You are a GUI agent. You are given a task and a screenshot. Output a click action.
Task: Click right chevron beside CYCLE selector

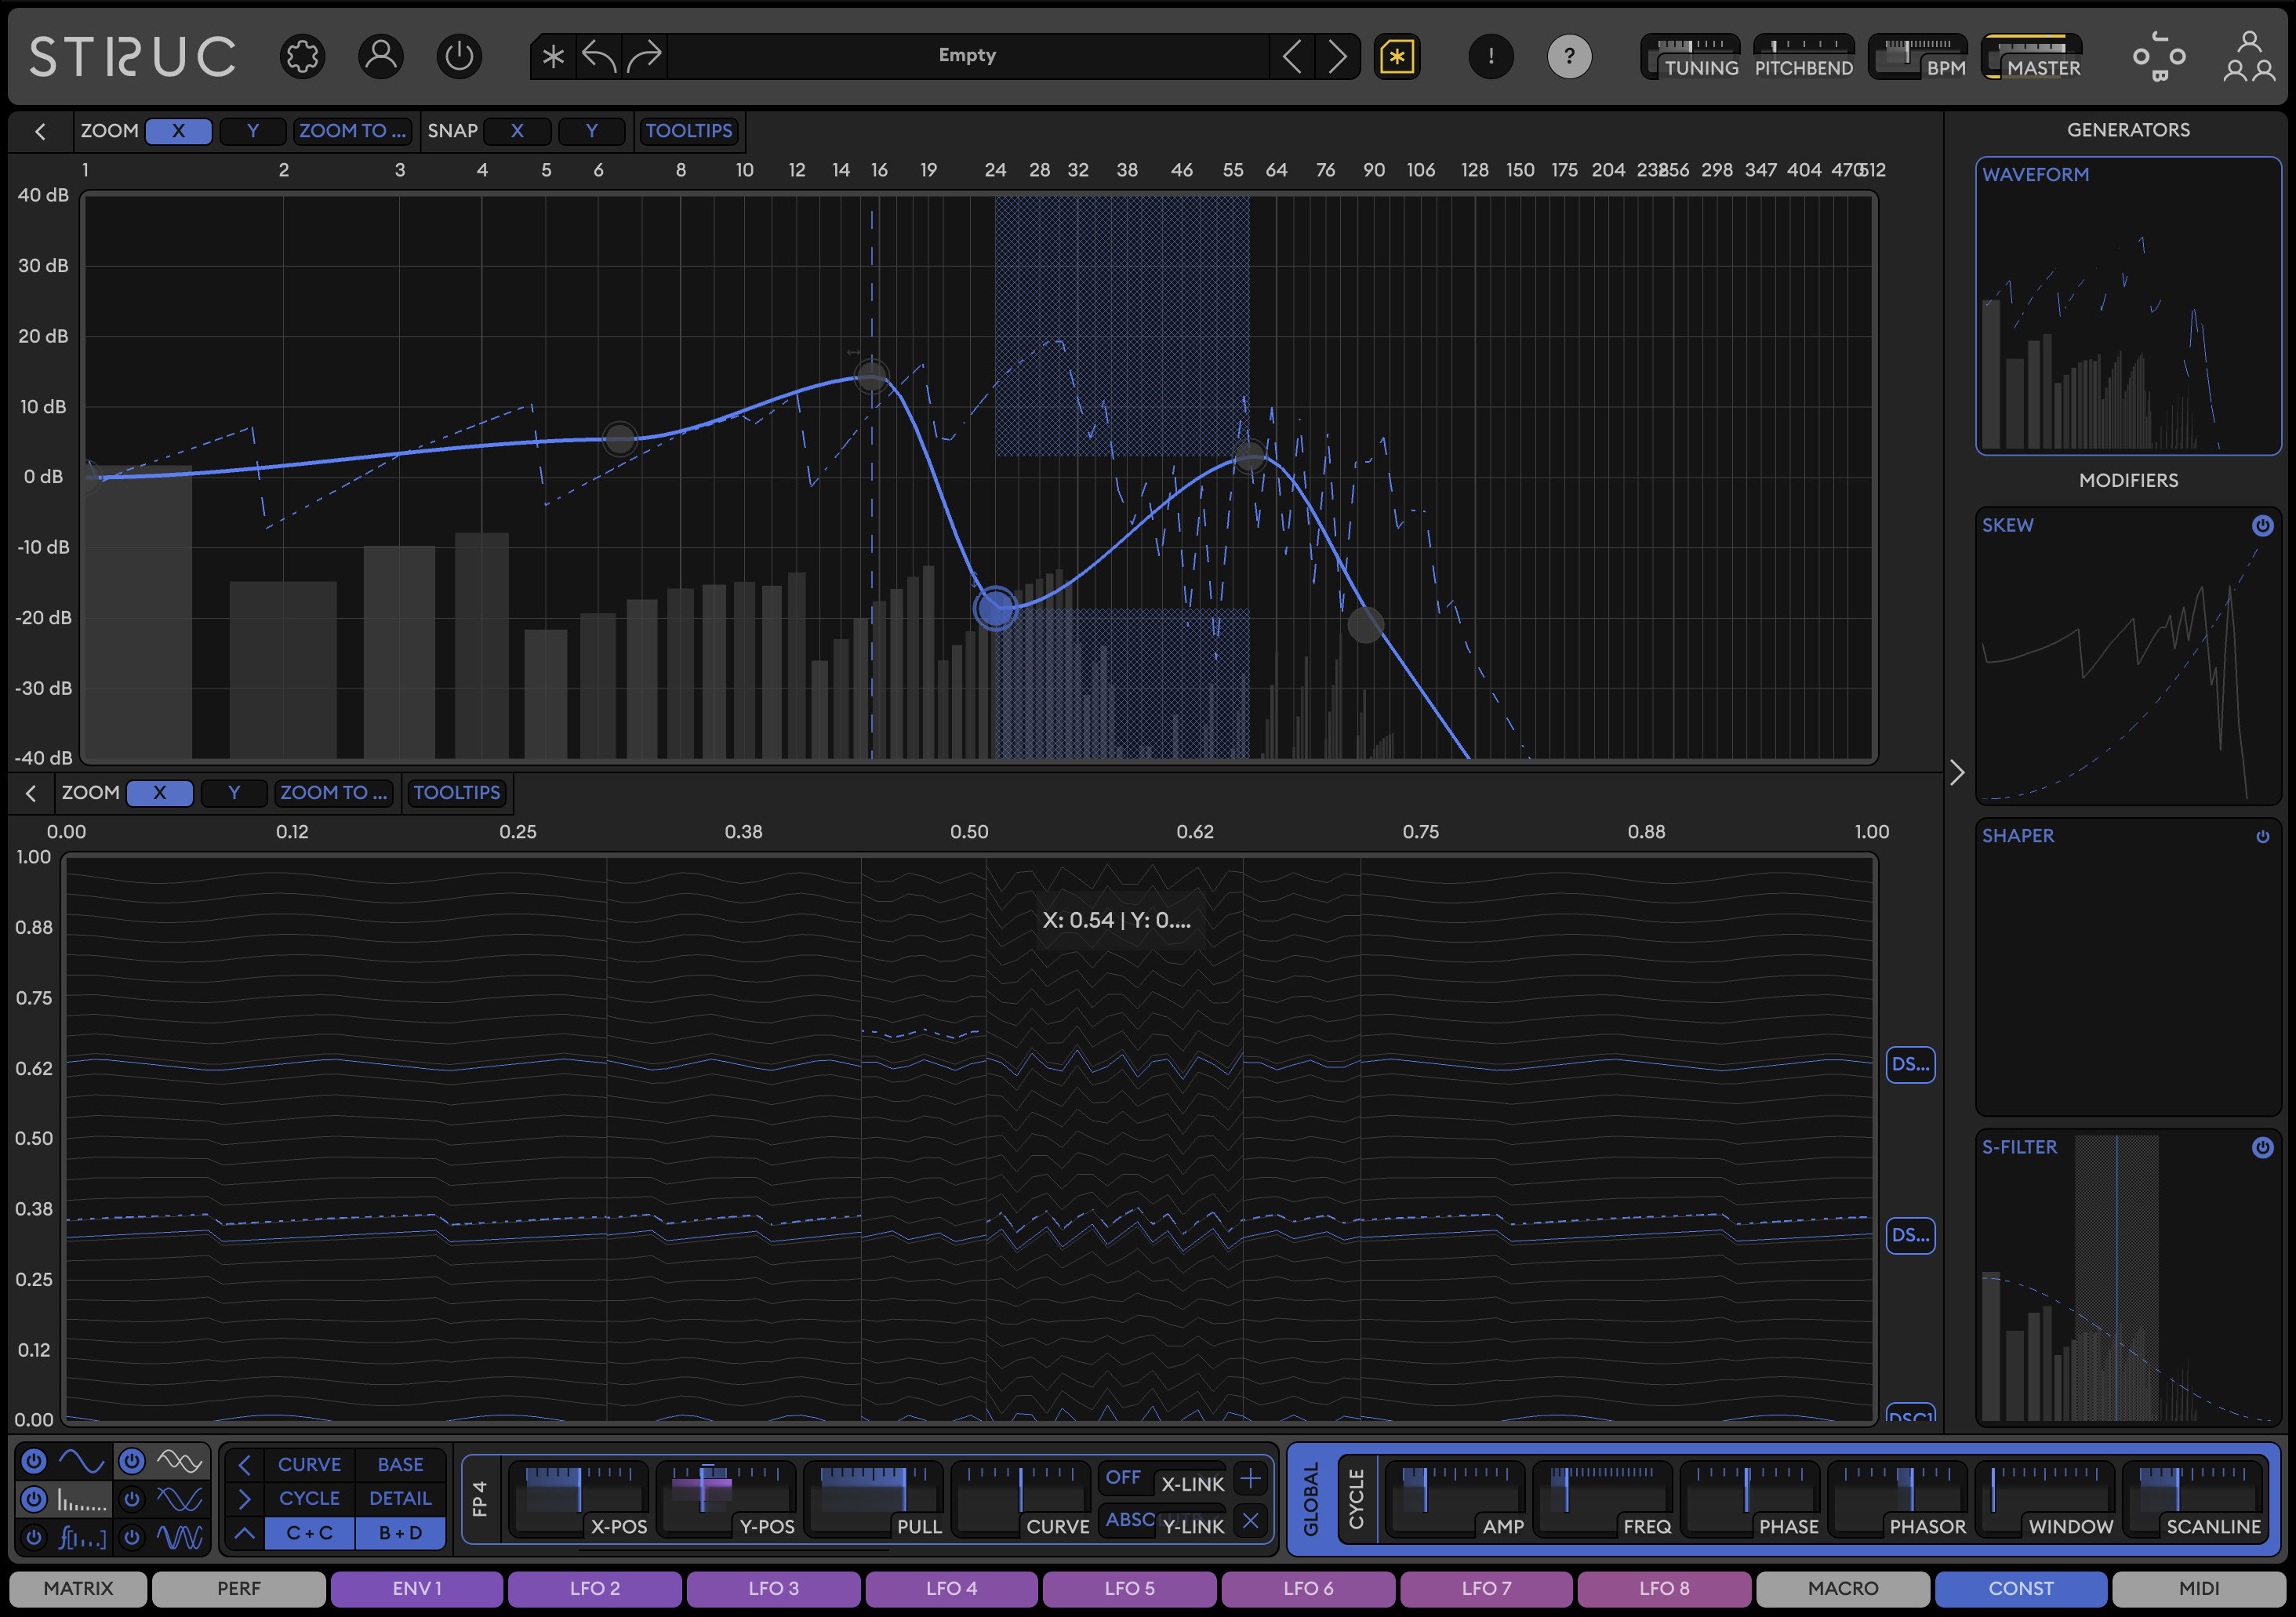coord(244,1499)
